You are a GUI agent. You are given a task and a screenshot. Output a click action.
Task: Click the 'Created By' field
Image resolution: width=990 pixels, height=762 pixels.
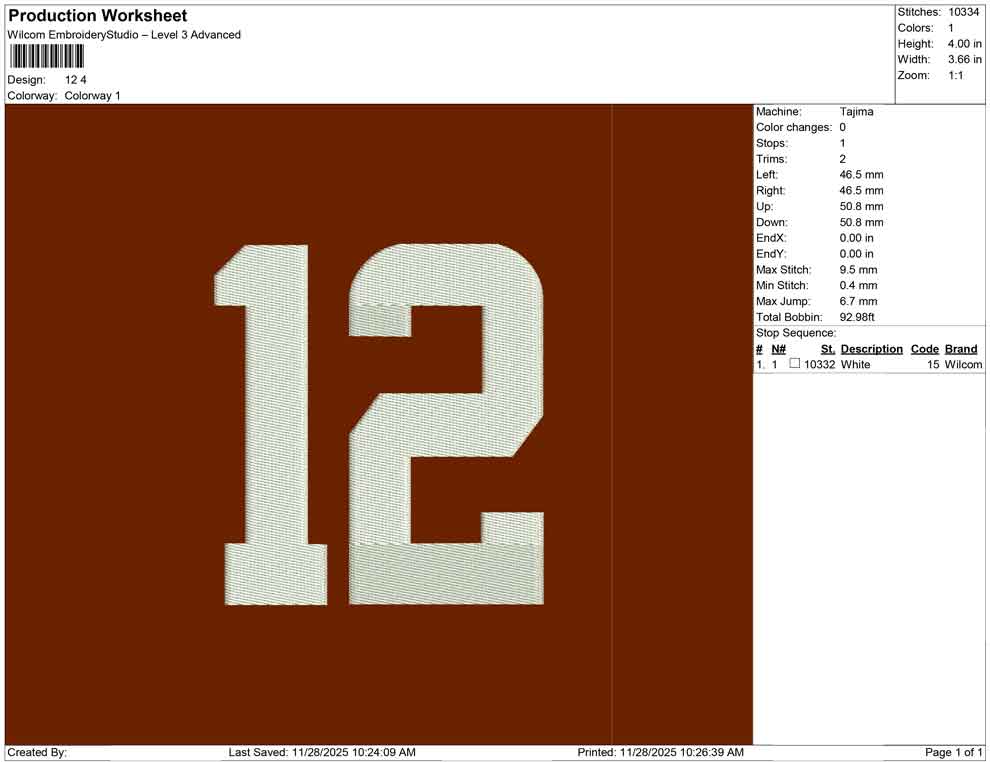pos(36,751)
